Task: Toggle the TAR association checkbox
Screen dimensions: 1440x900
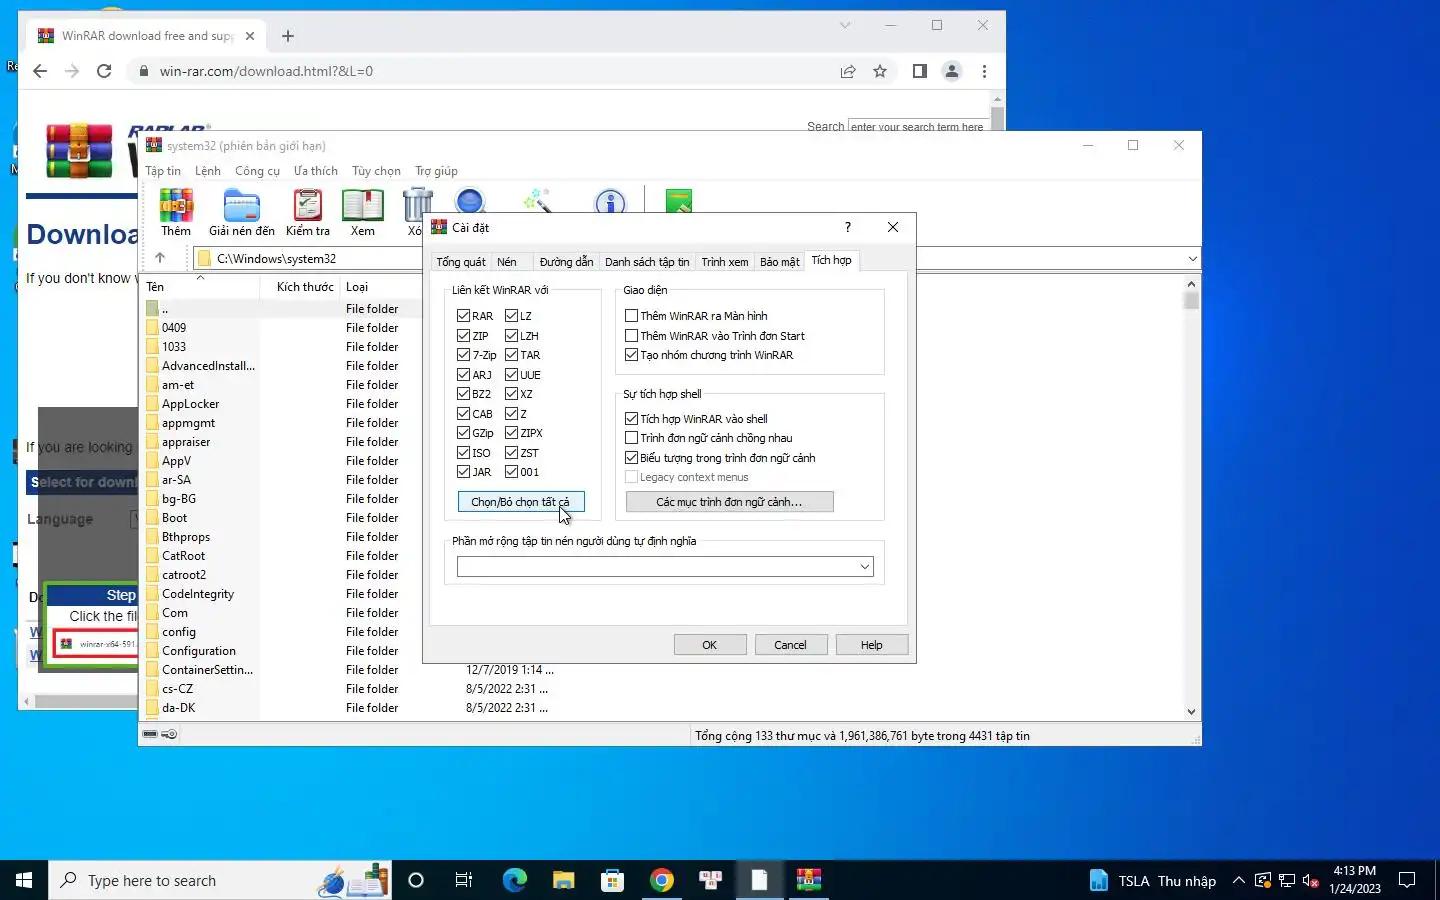Action: point(511,355)
